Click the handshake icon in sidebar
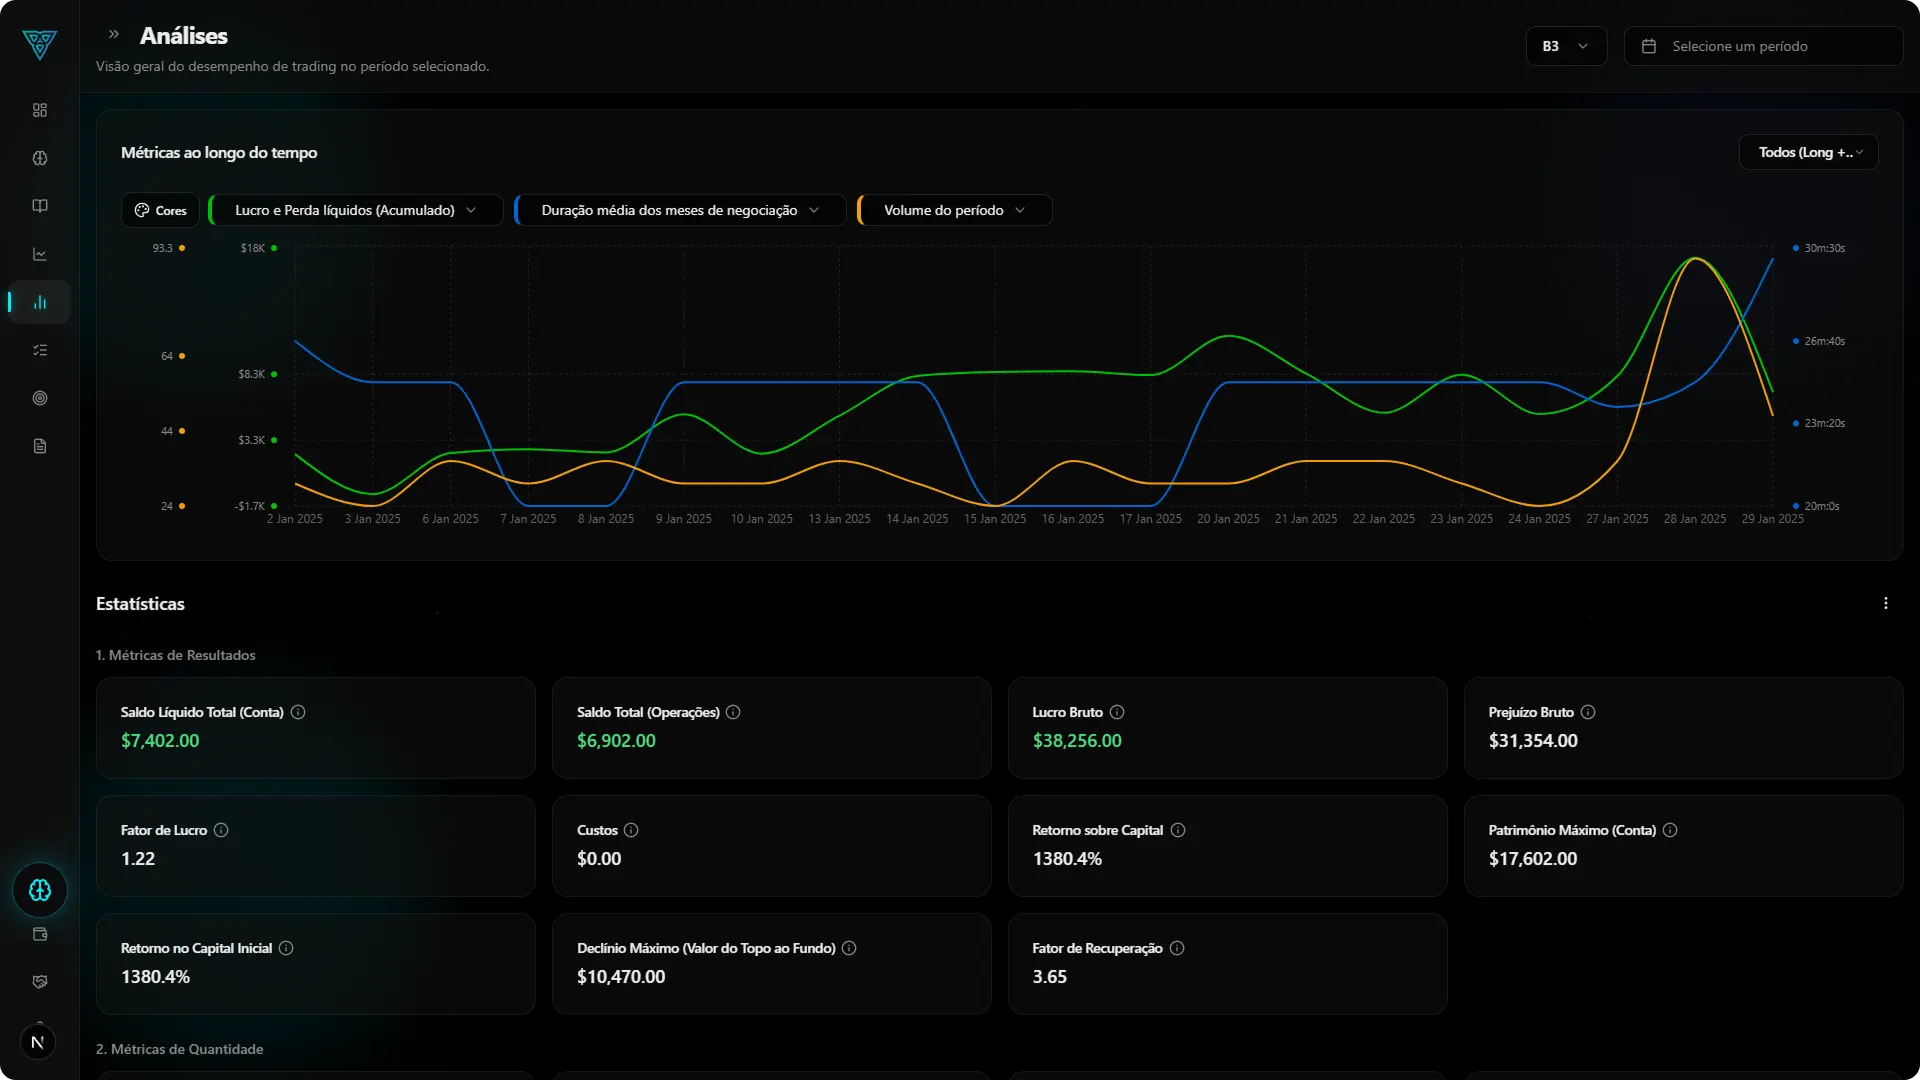 point(40,982)
